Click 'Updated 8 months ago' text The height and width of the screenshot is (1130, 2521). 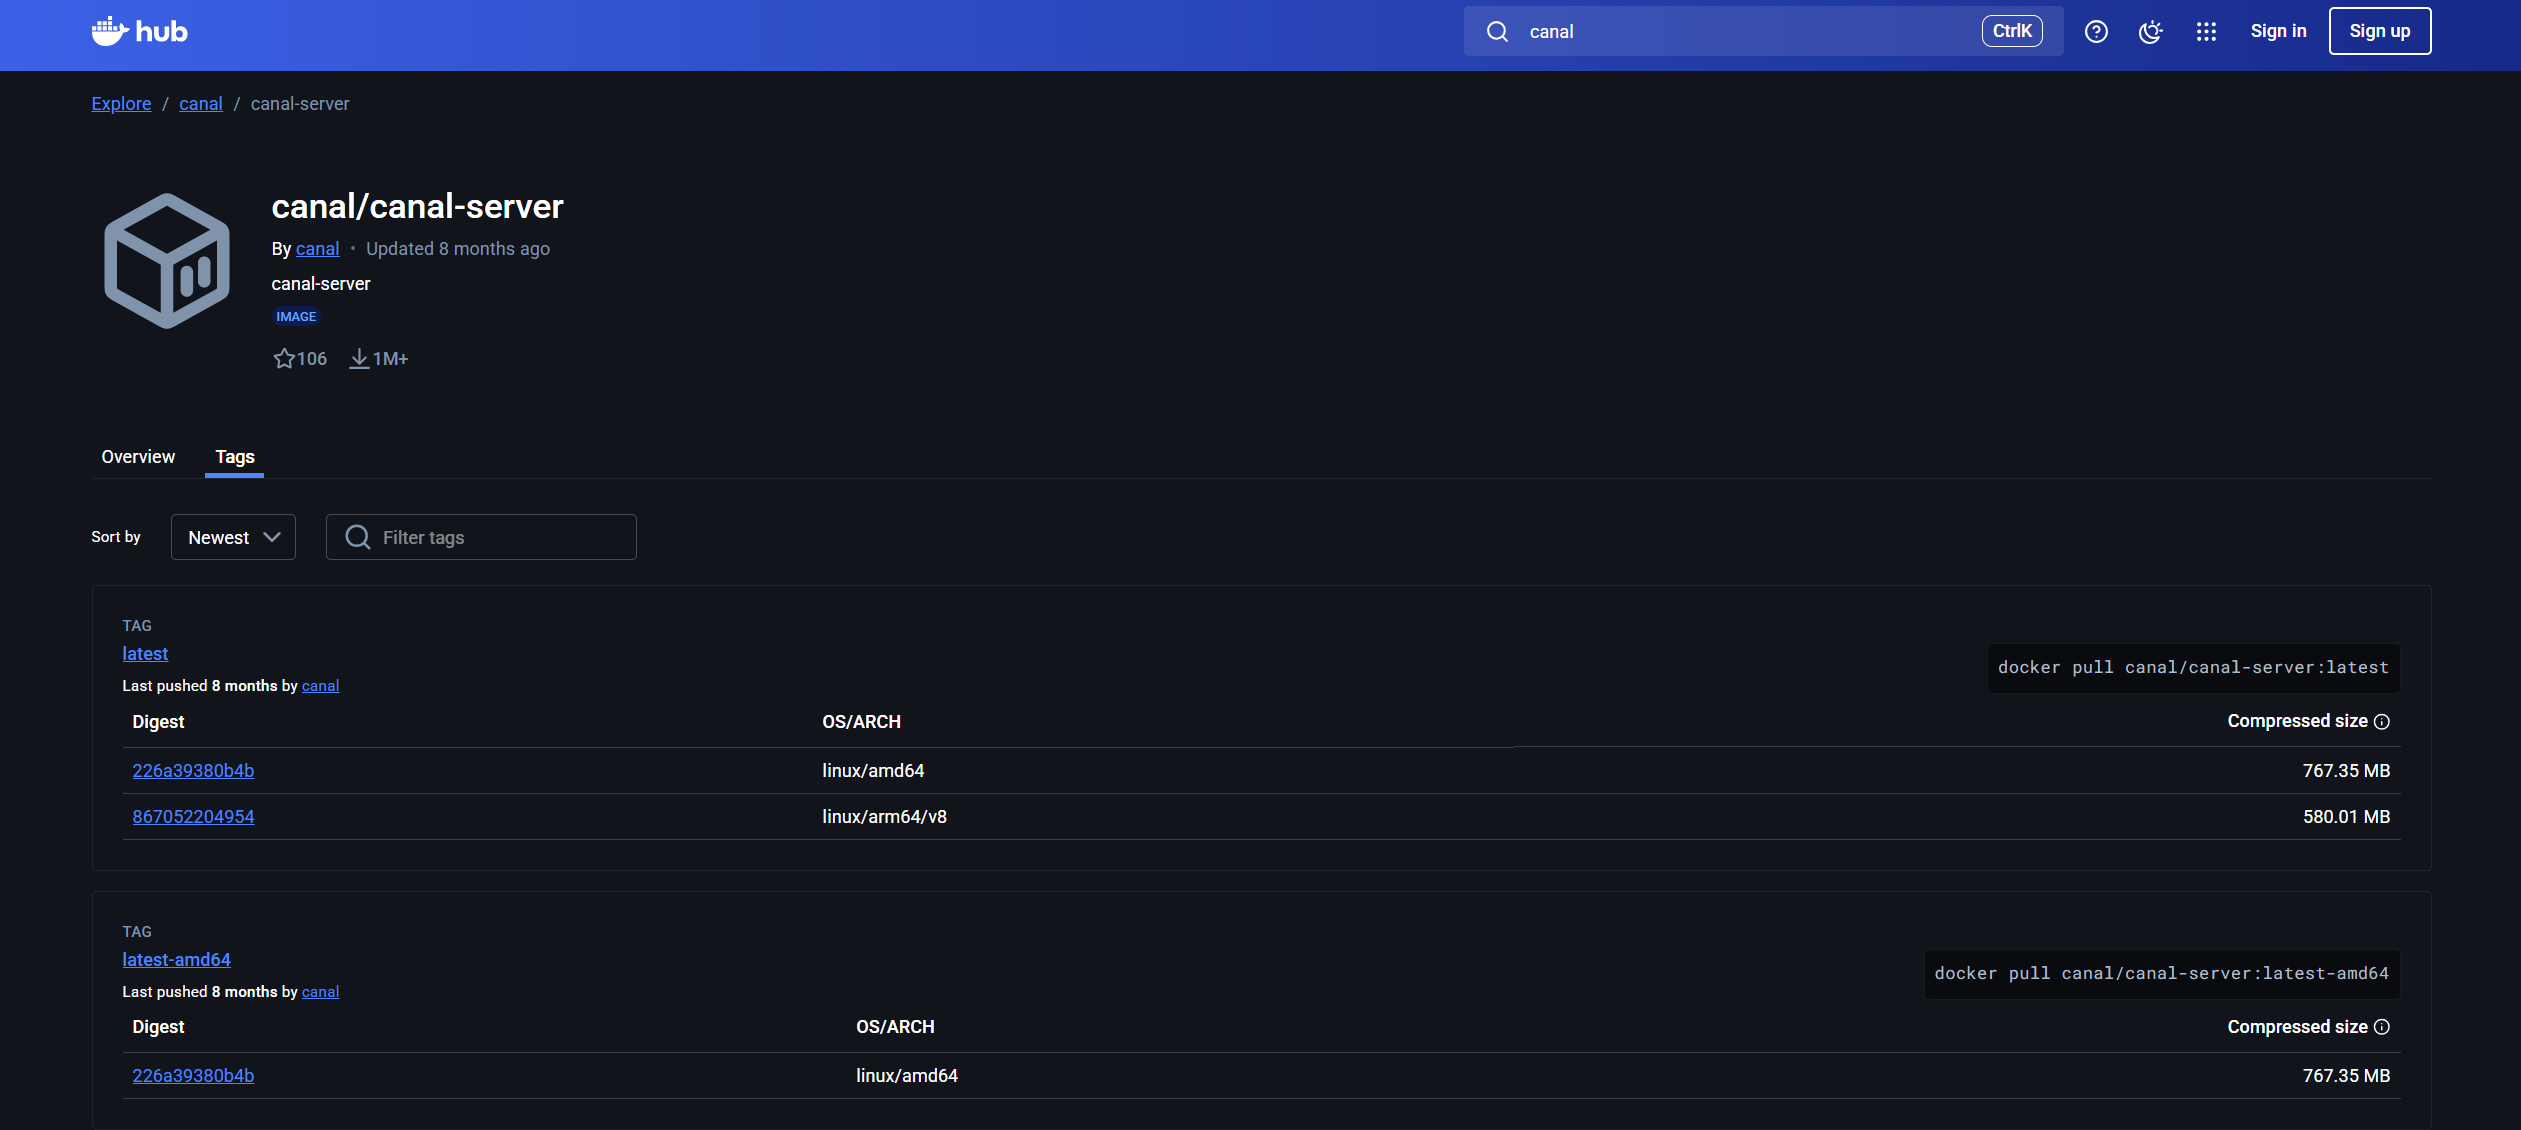tap(458, 249)
